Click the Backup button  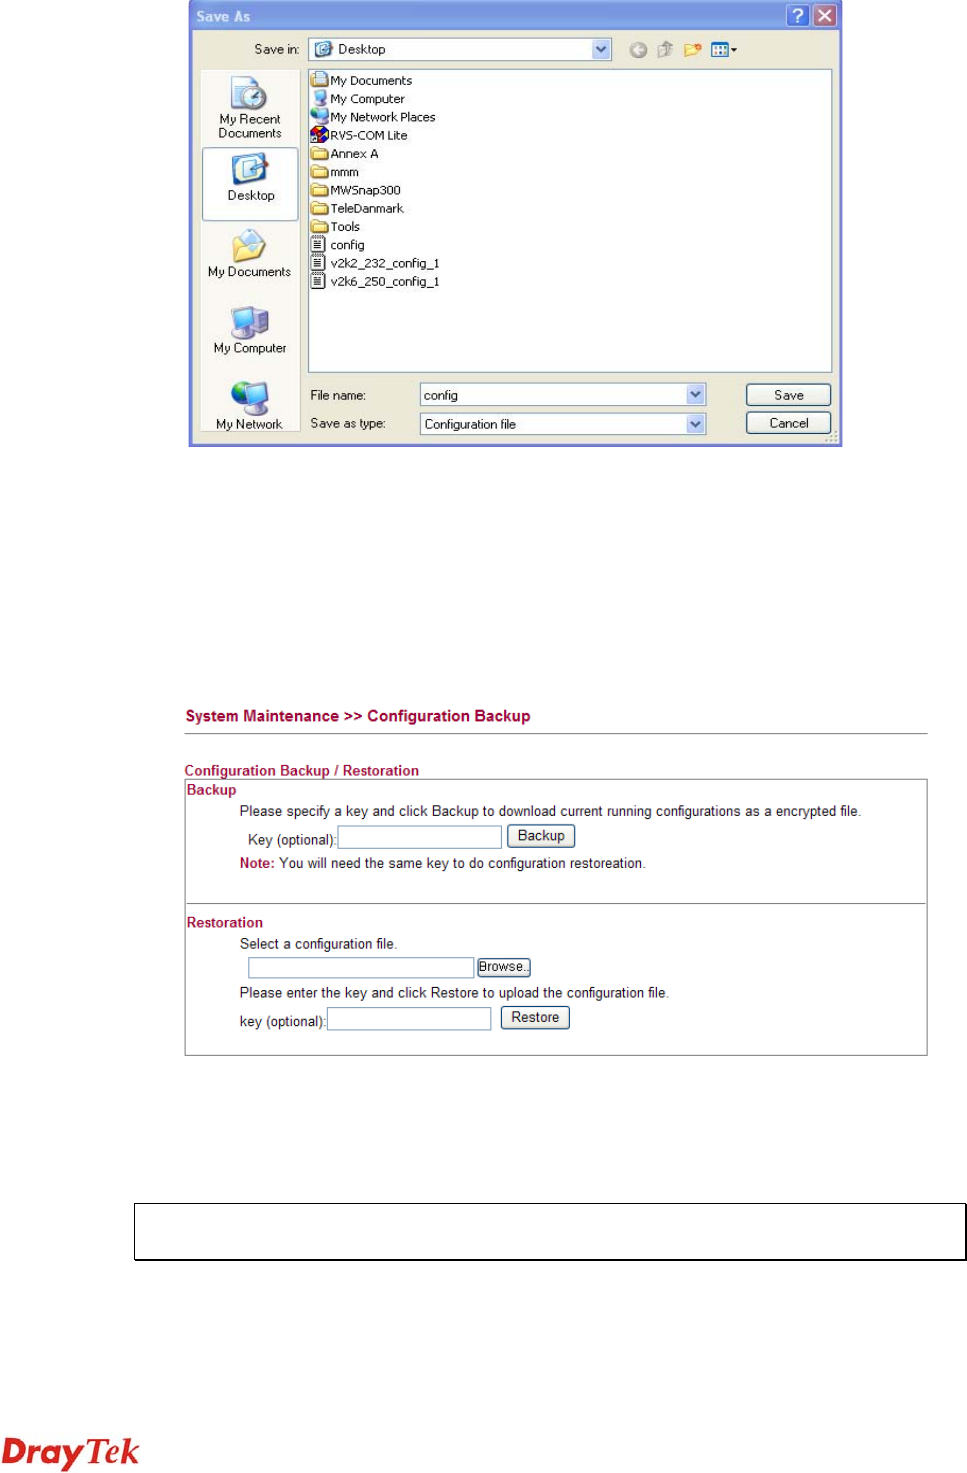click(541, 836)
